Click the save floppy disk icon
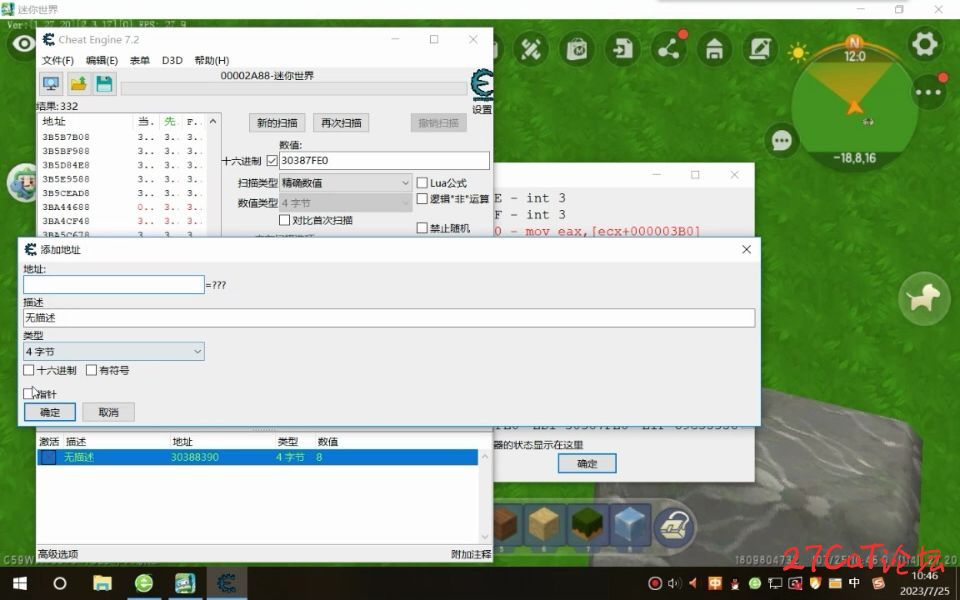 click(105, 84)
